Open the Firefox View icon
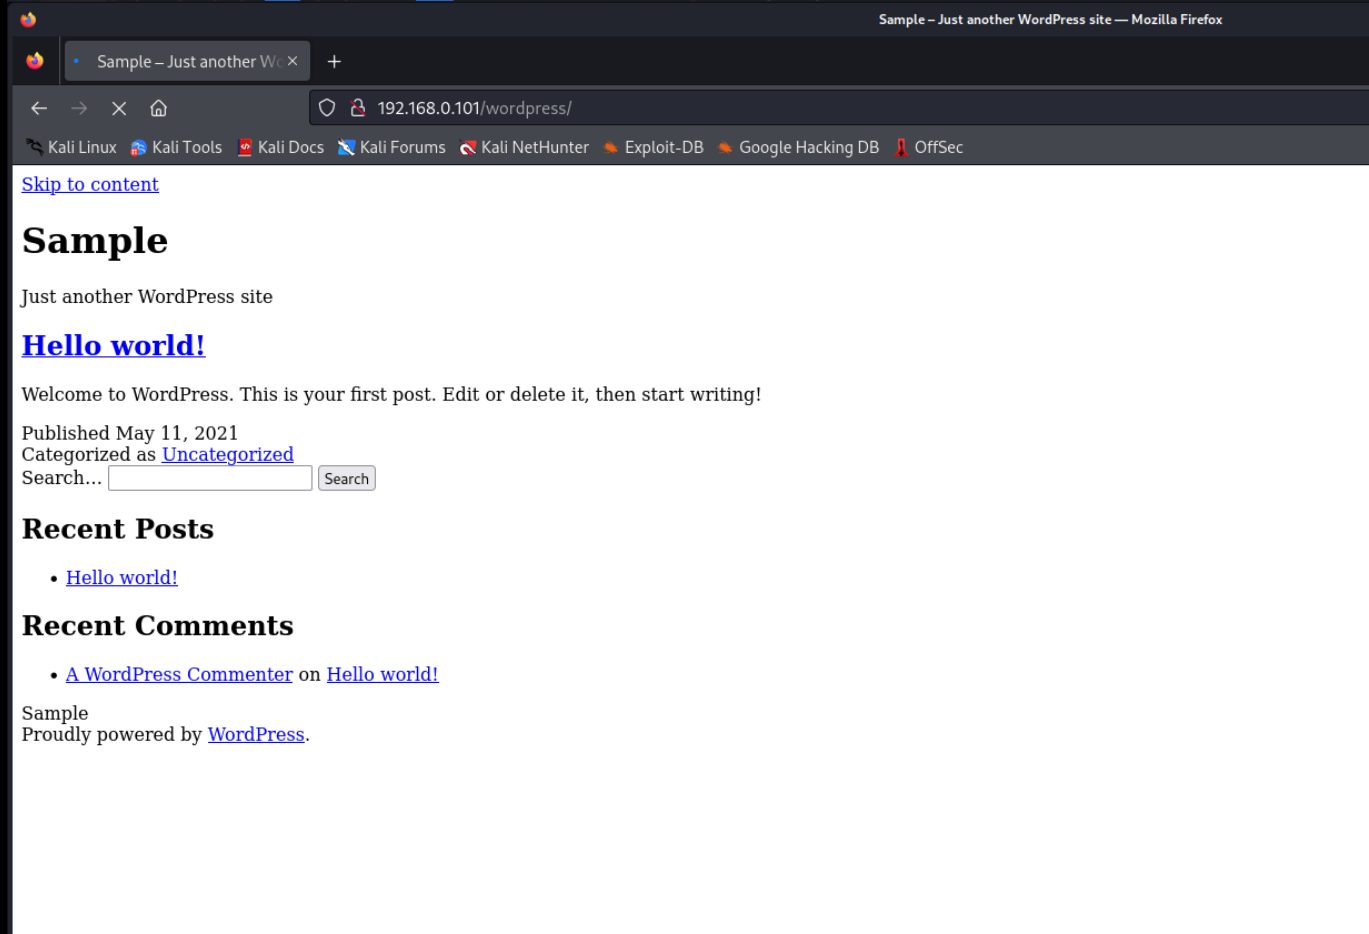1369x934 pixels. click(x=35, y=61)
